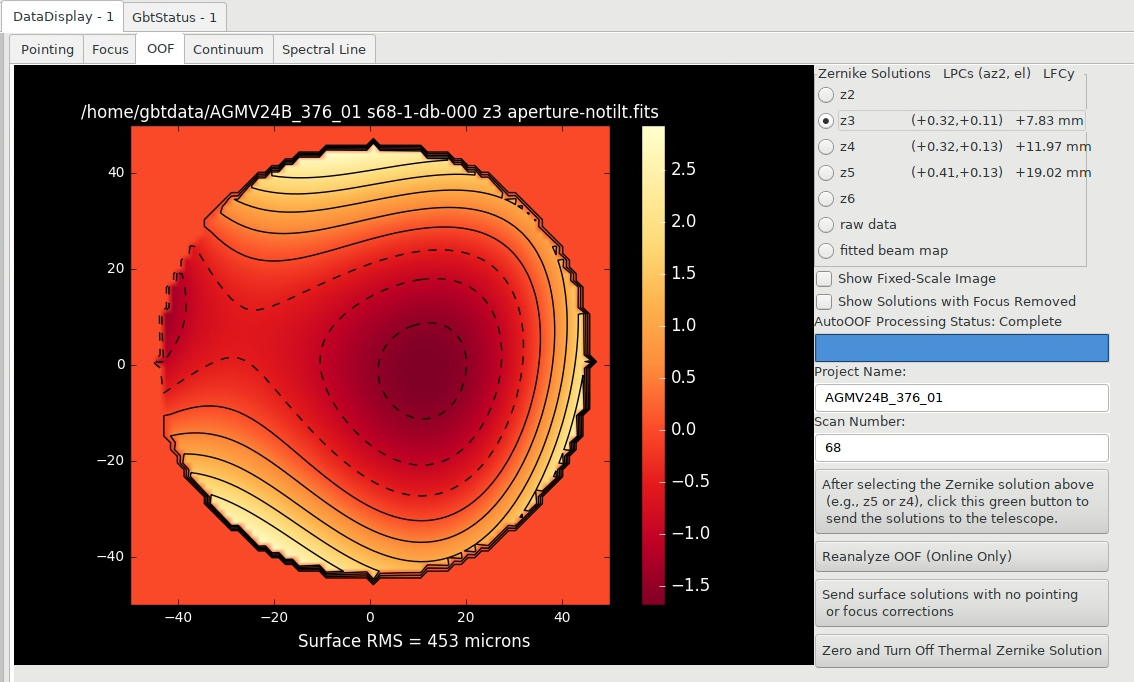Toggle Show Solutions with Focus Removed
1134x682 pixels.
click(x=824, y=302)
